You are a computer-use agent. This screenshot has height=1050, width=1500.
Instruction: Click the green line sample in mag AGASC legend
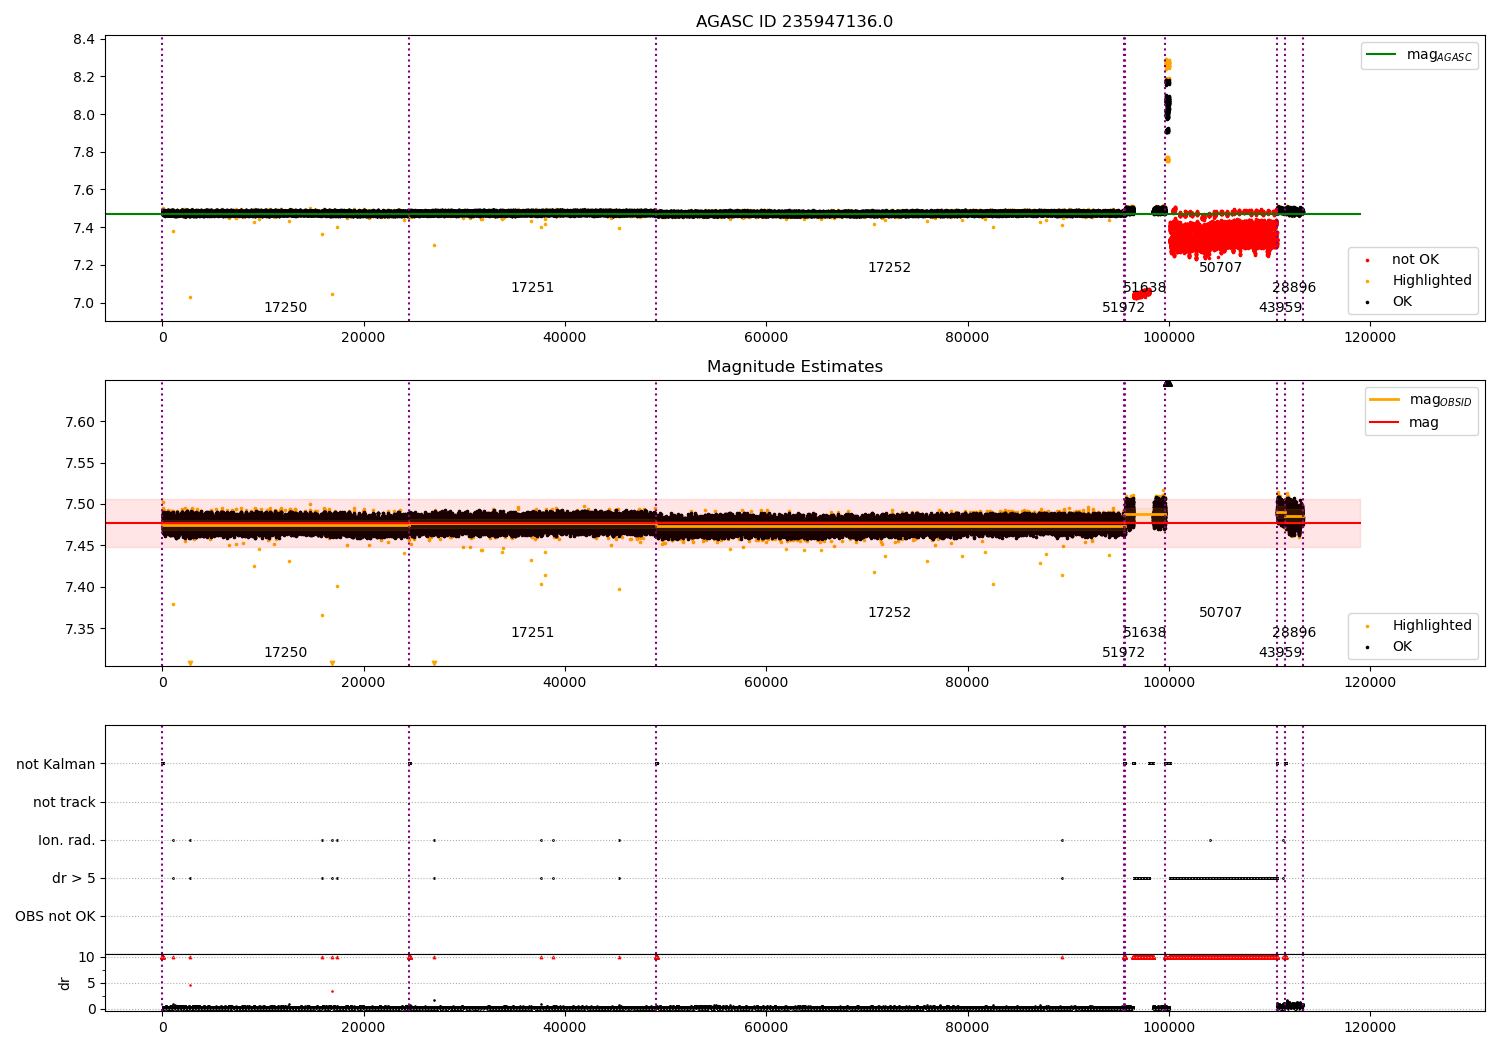pyautogui.click(x=1382, y=55)
